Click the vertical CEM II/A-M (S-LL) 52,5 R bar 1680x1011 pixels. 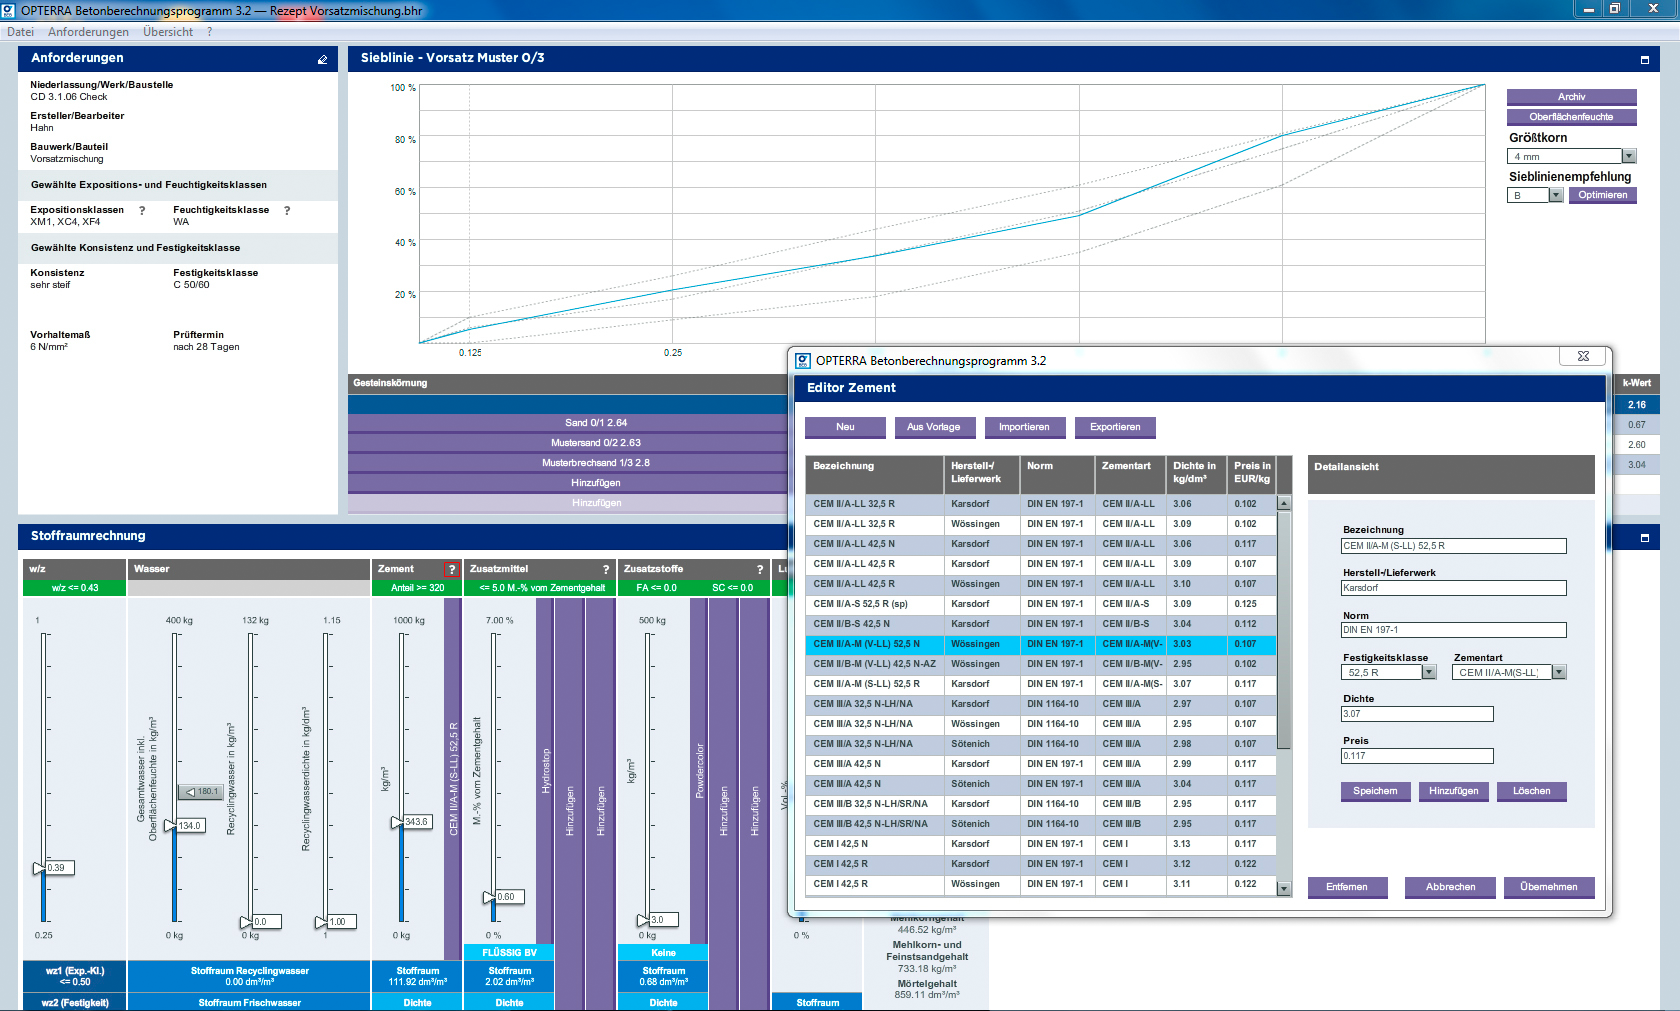tap(453, 779)
